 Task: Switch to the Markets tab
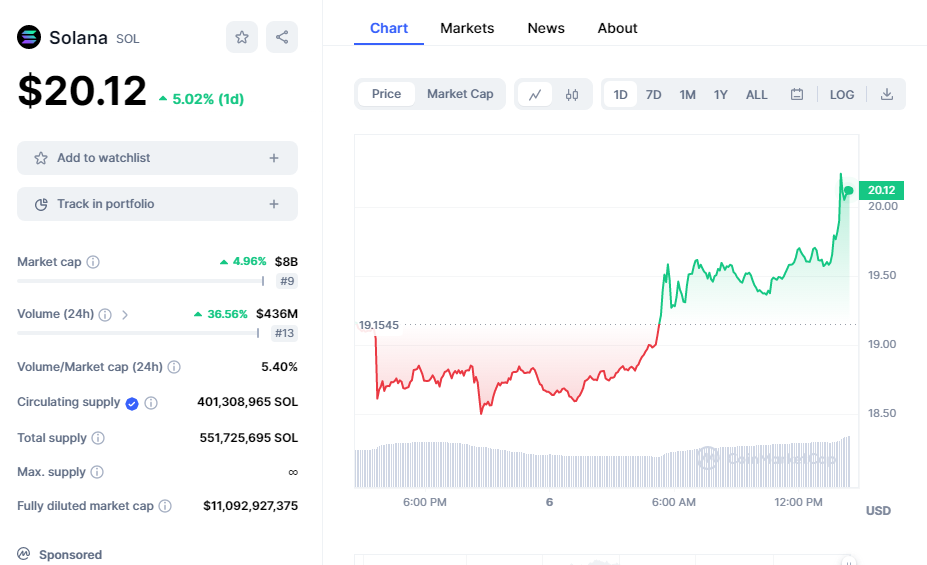pyautogui.click(x=467, y=28)
